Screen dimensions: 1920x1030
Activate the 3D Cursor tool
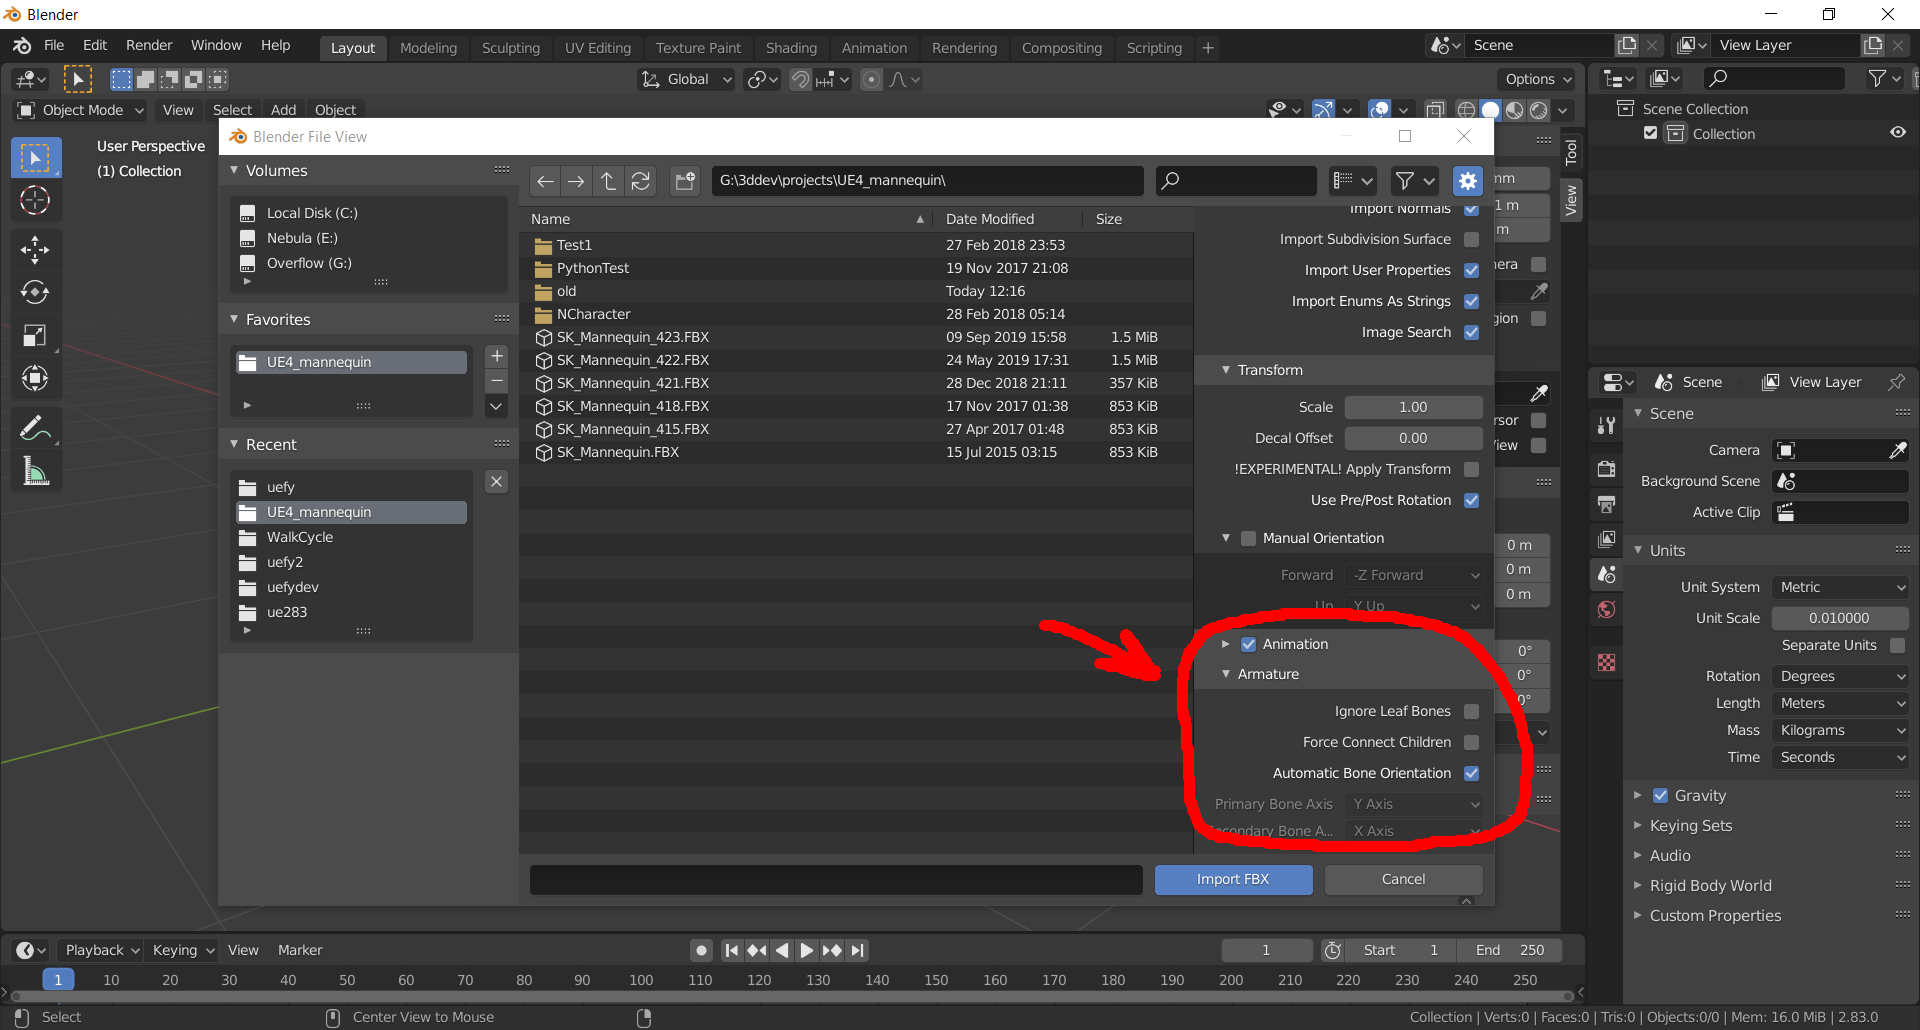36,201
